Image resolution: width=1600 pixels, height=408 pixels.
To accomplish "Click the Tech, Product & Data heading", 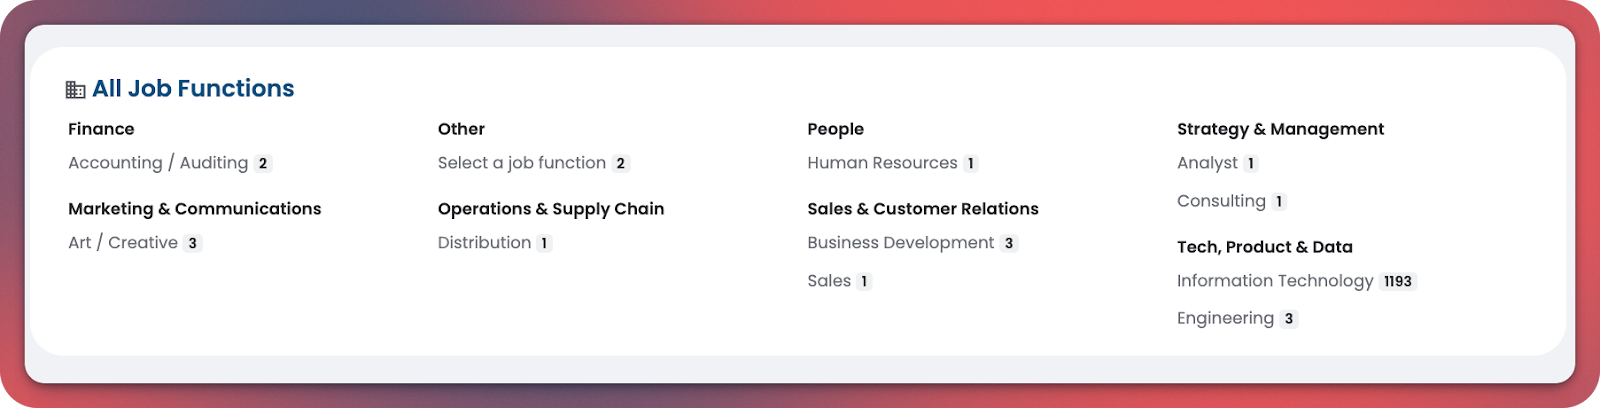I will pos(1264,247).
